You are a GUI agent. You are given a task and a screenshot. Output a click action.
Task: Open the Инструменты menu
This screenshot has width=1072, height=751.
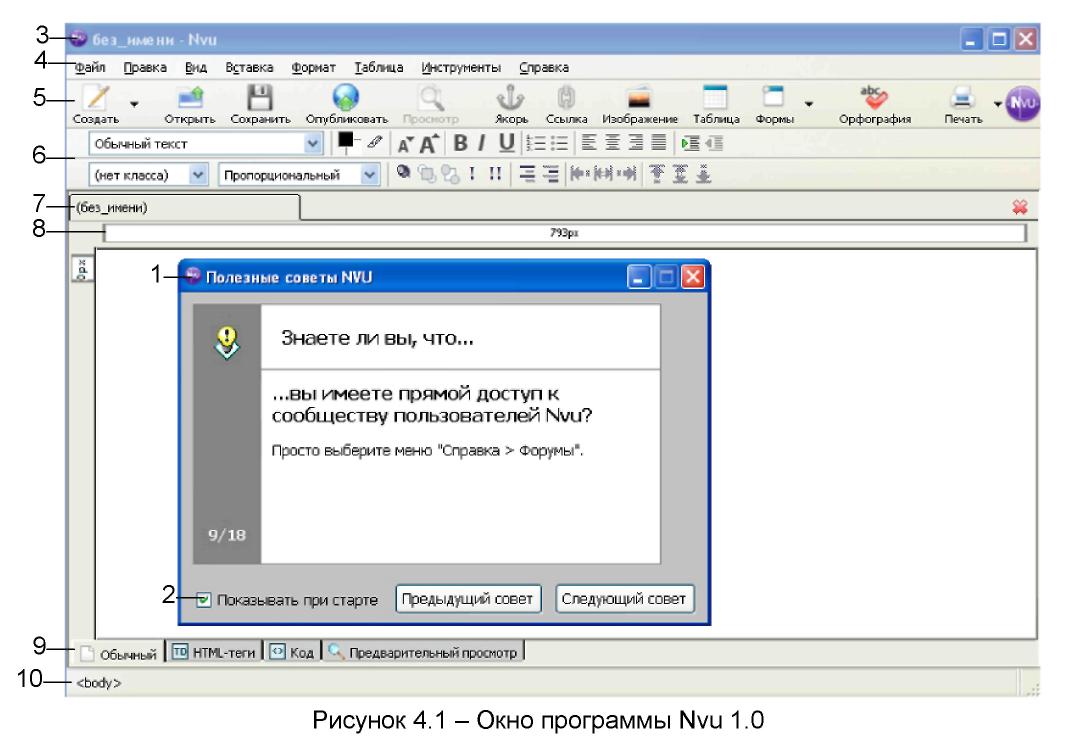(x=461, y=67)
